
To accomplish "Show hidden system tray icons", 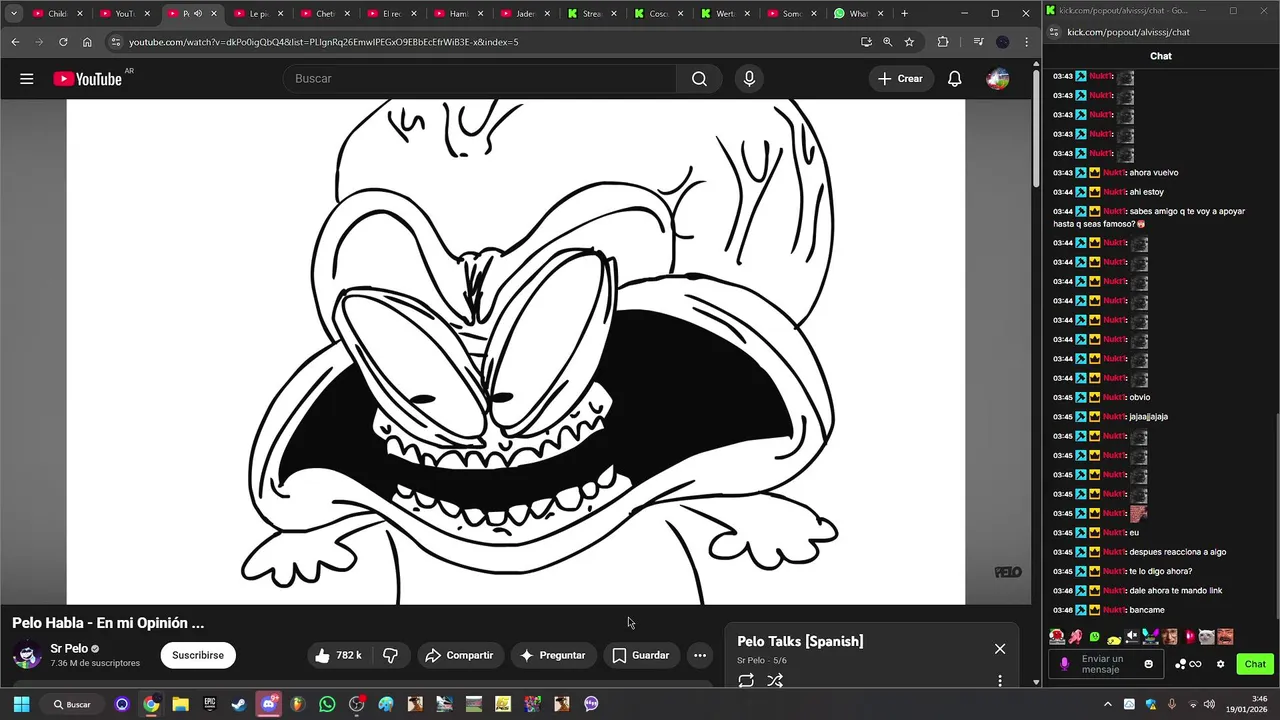I will (x=1108, y=704).
